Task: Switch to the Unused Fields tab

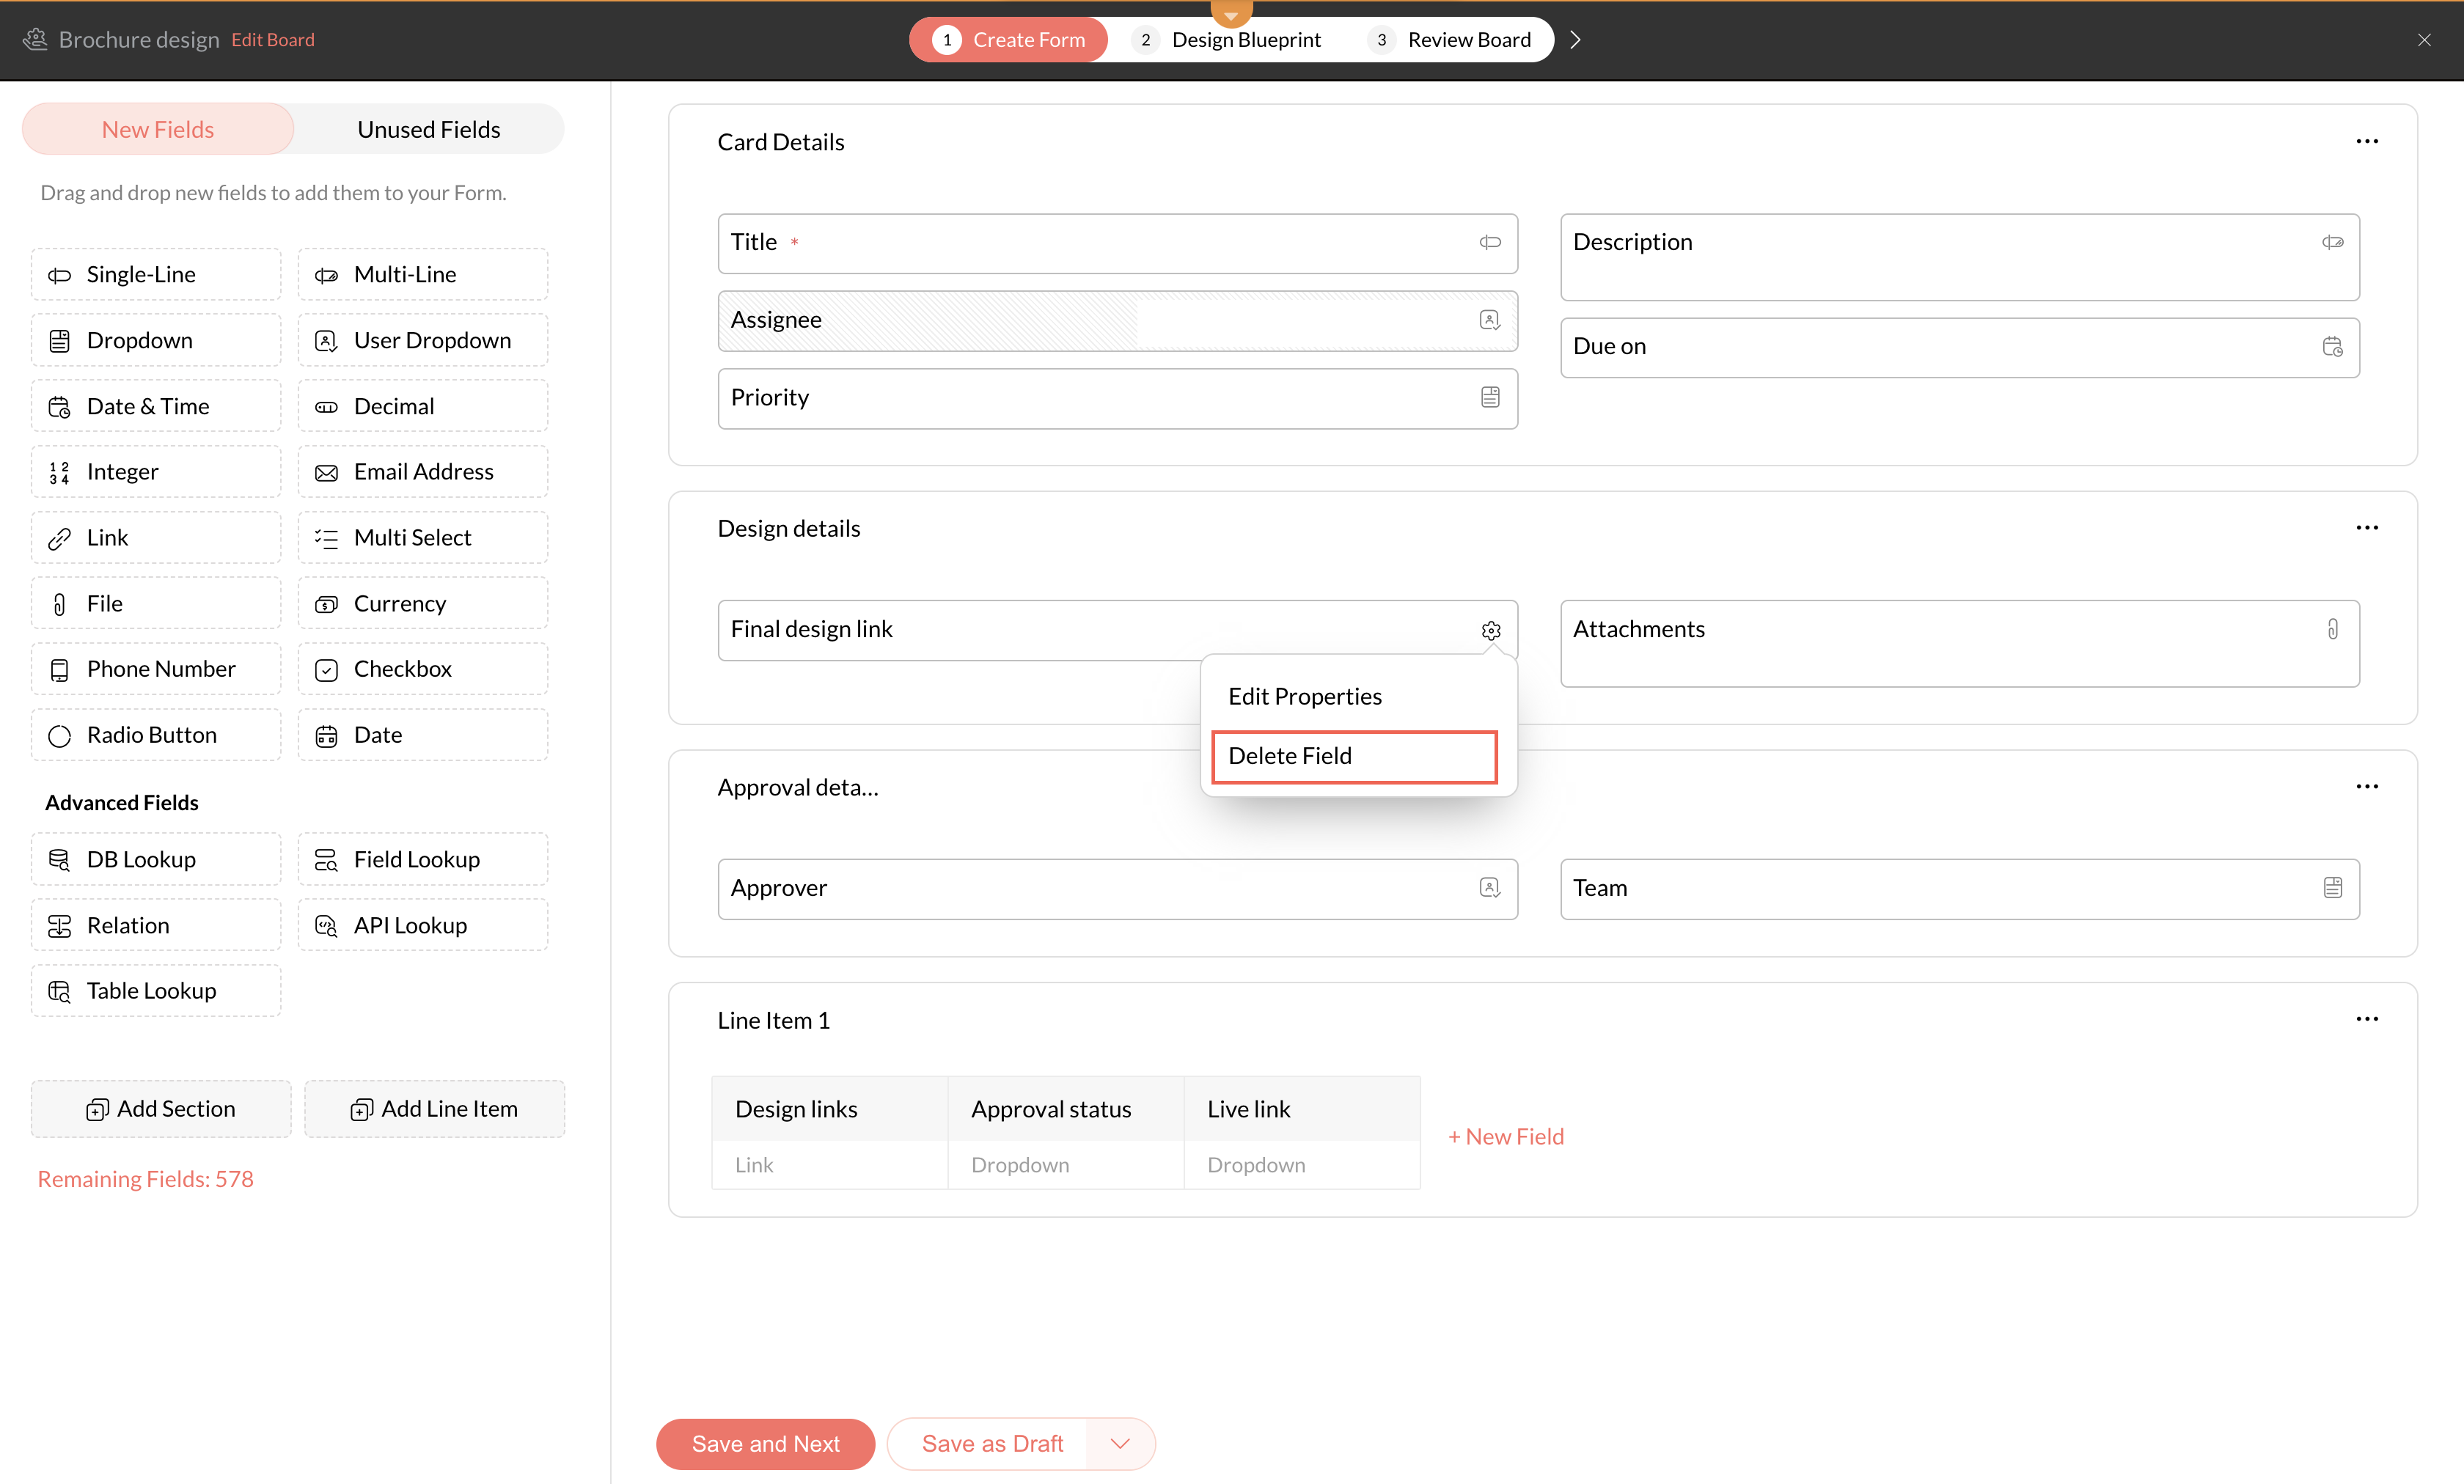Action: [x=428, y=129]
